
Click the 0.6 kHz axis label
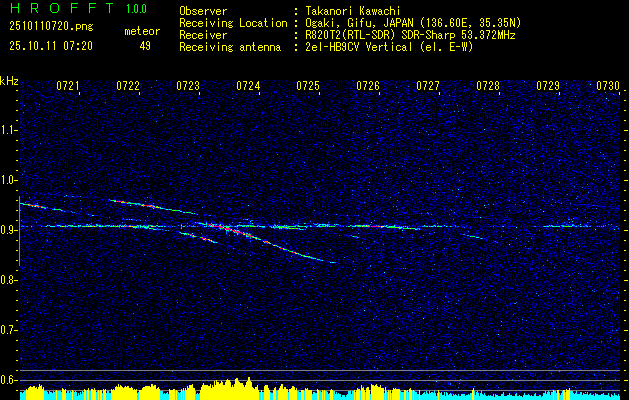(x=9, y=380)
